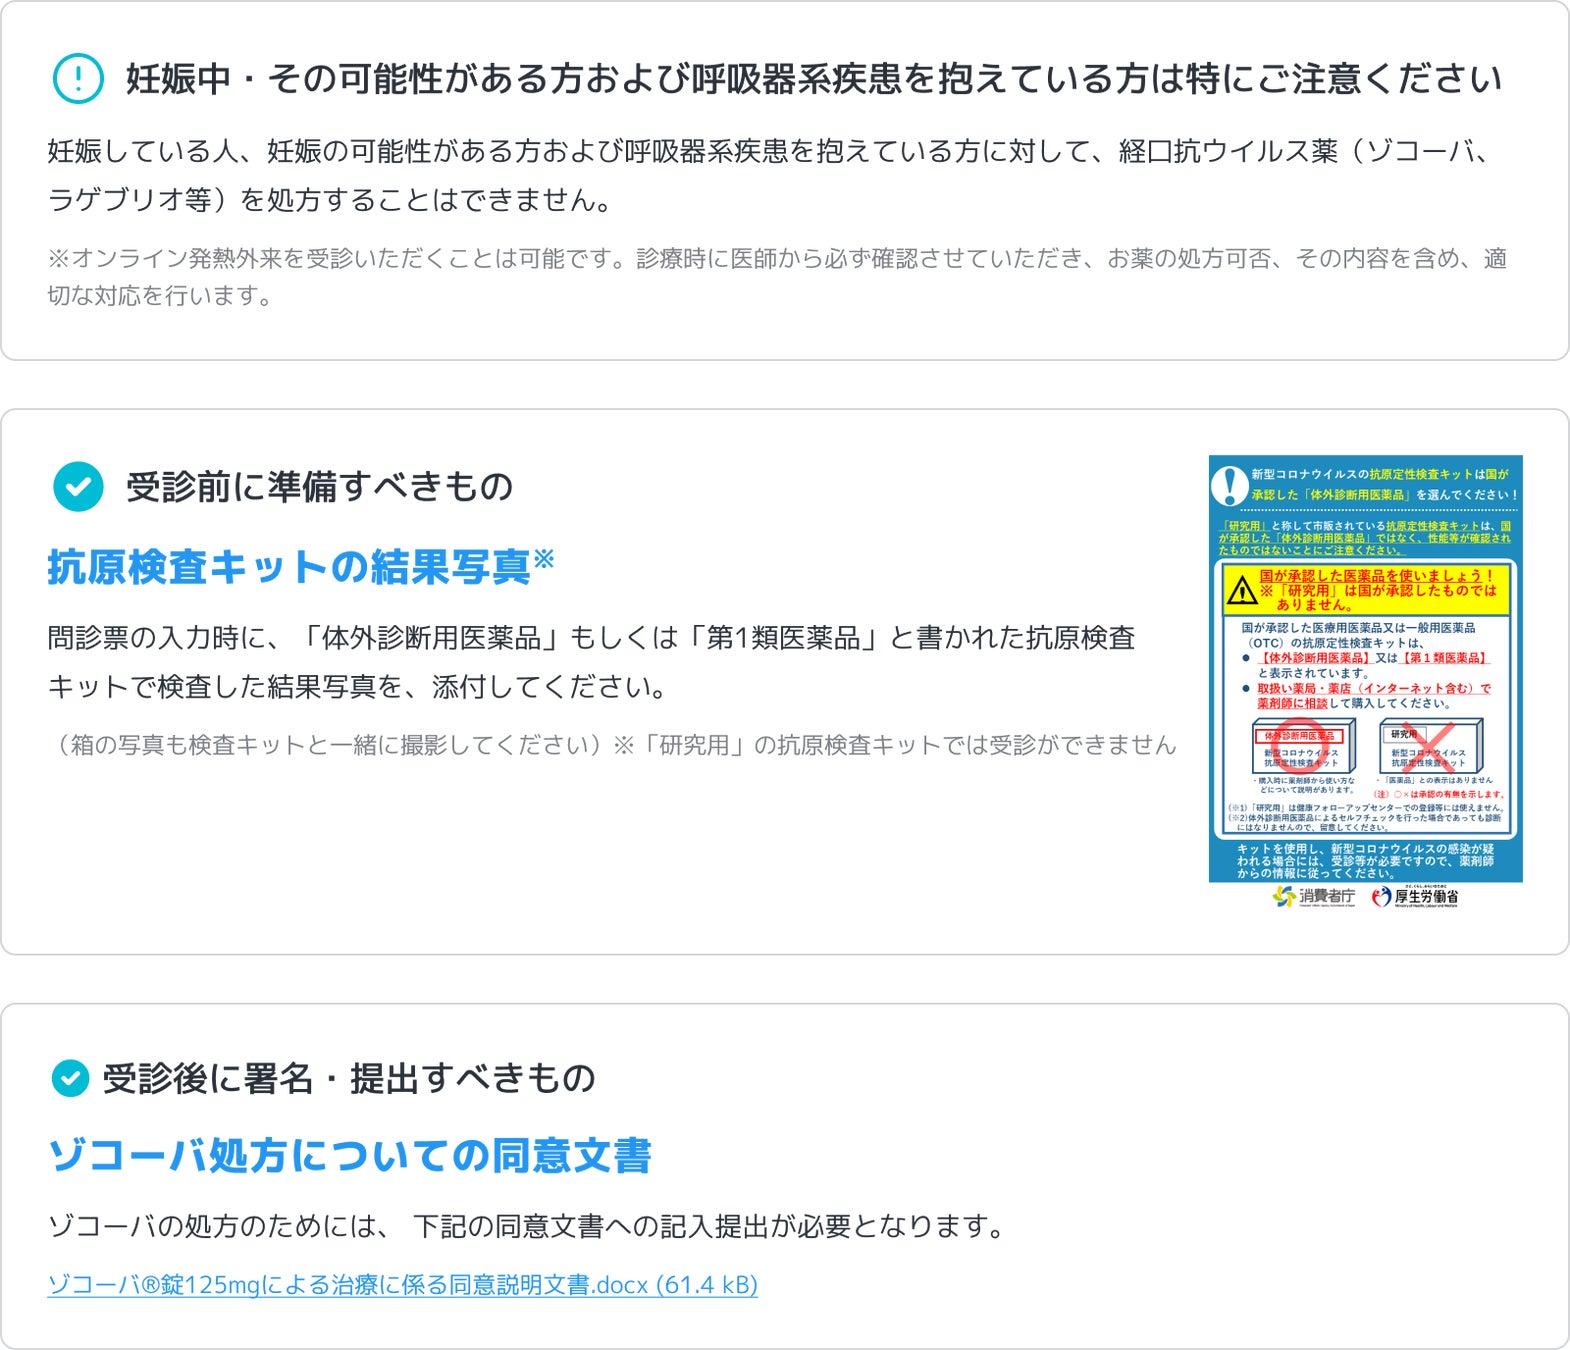Click the yellow 国が承認した医薬品 banner on poster

click(1366, 590)
